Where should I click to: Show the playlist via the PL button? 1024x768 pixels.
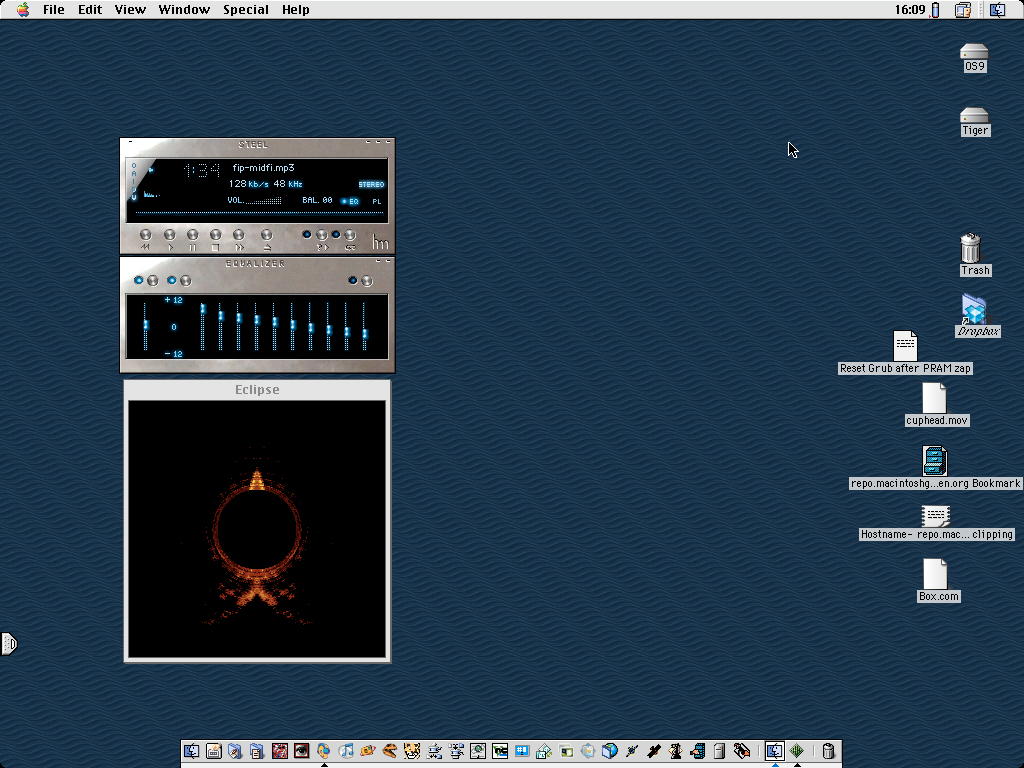click(x=377, y=201)
